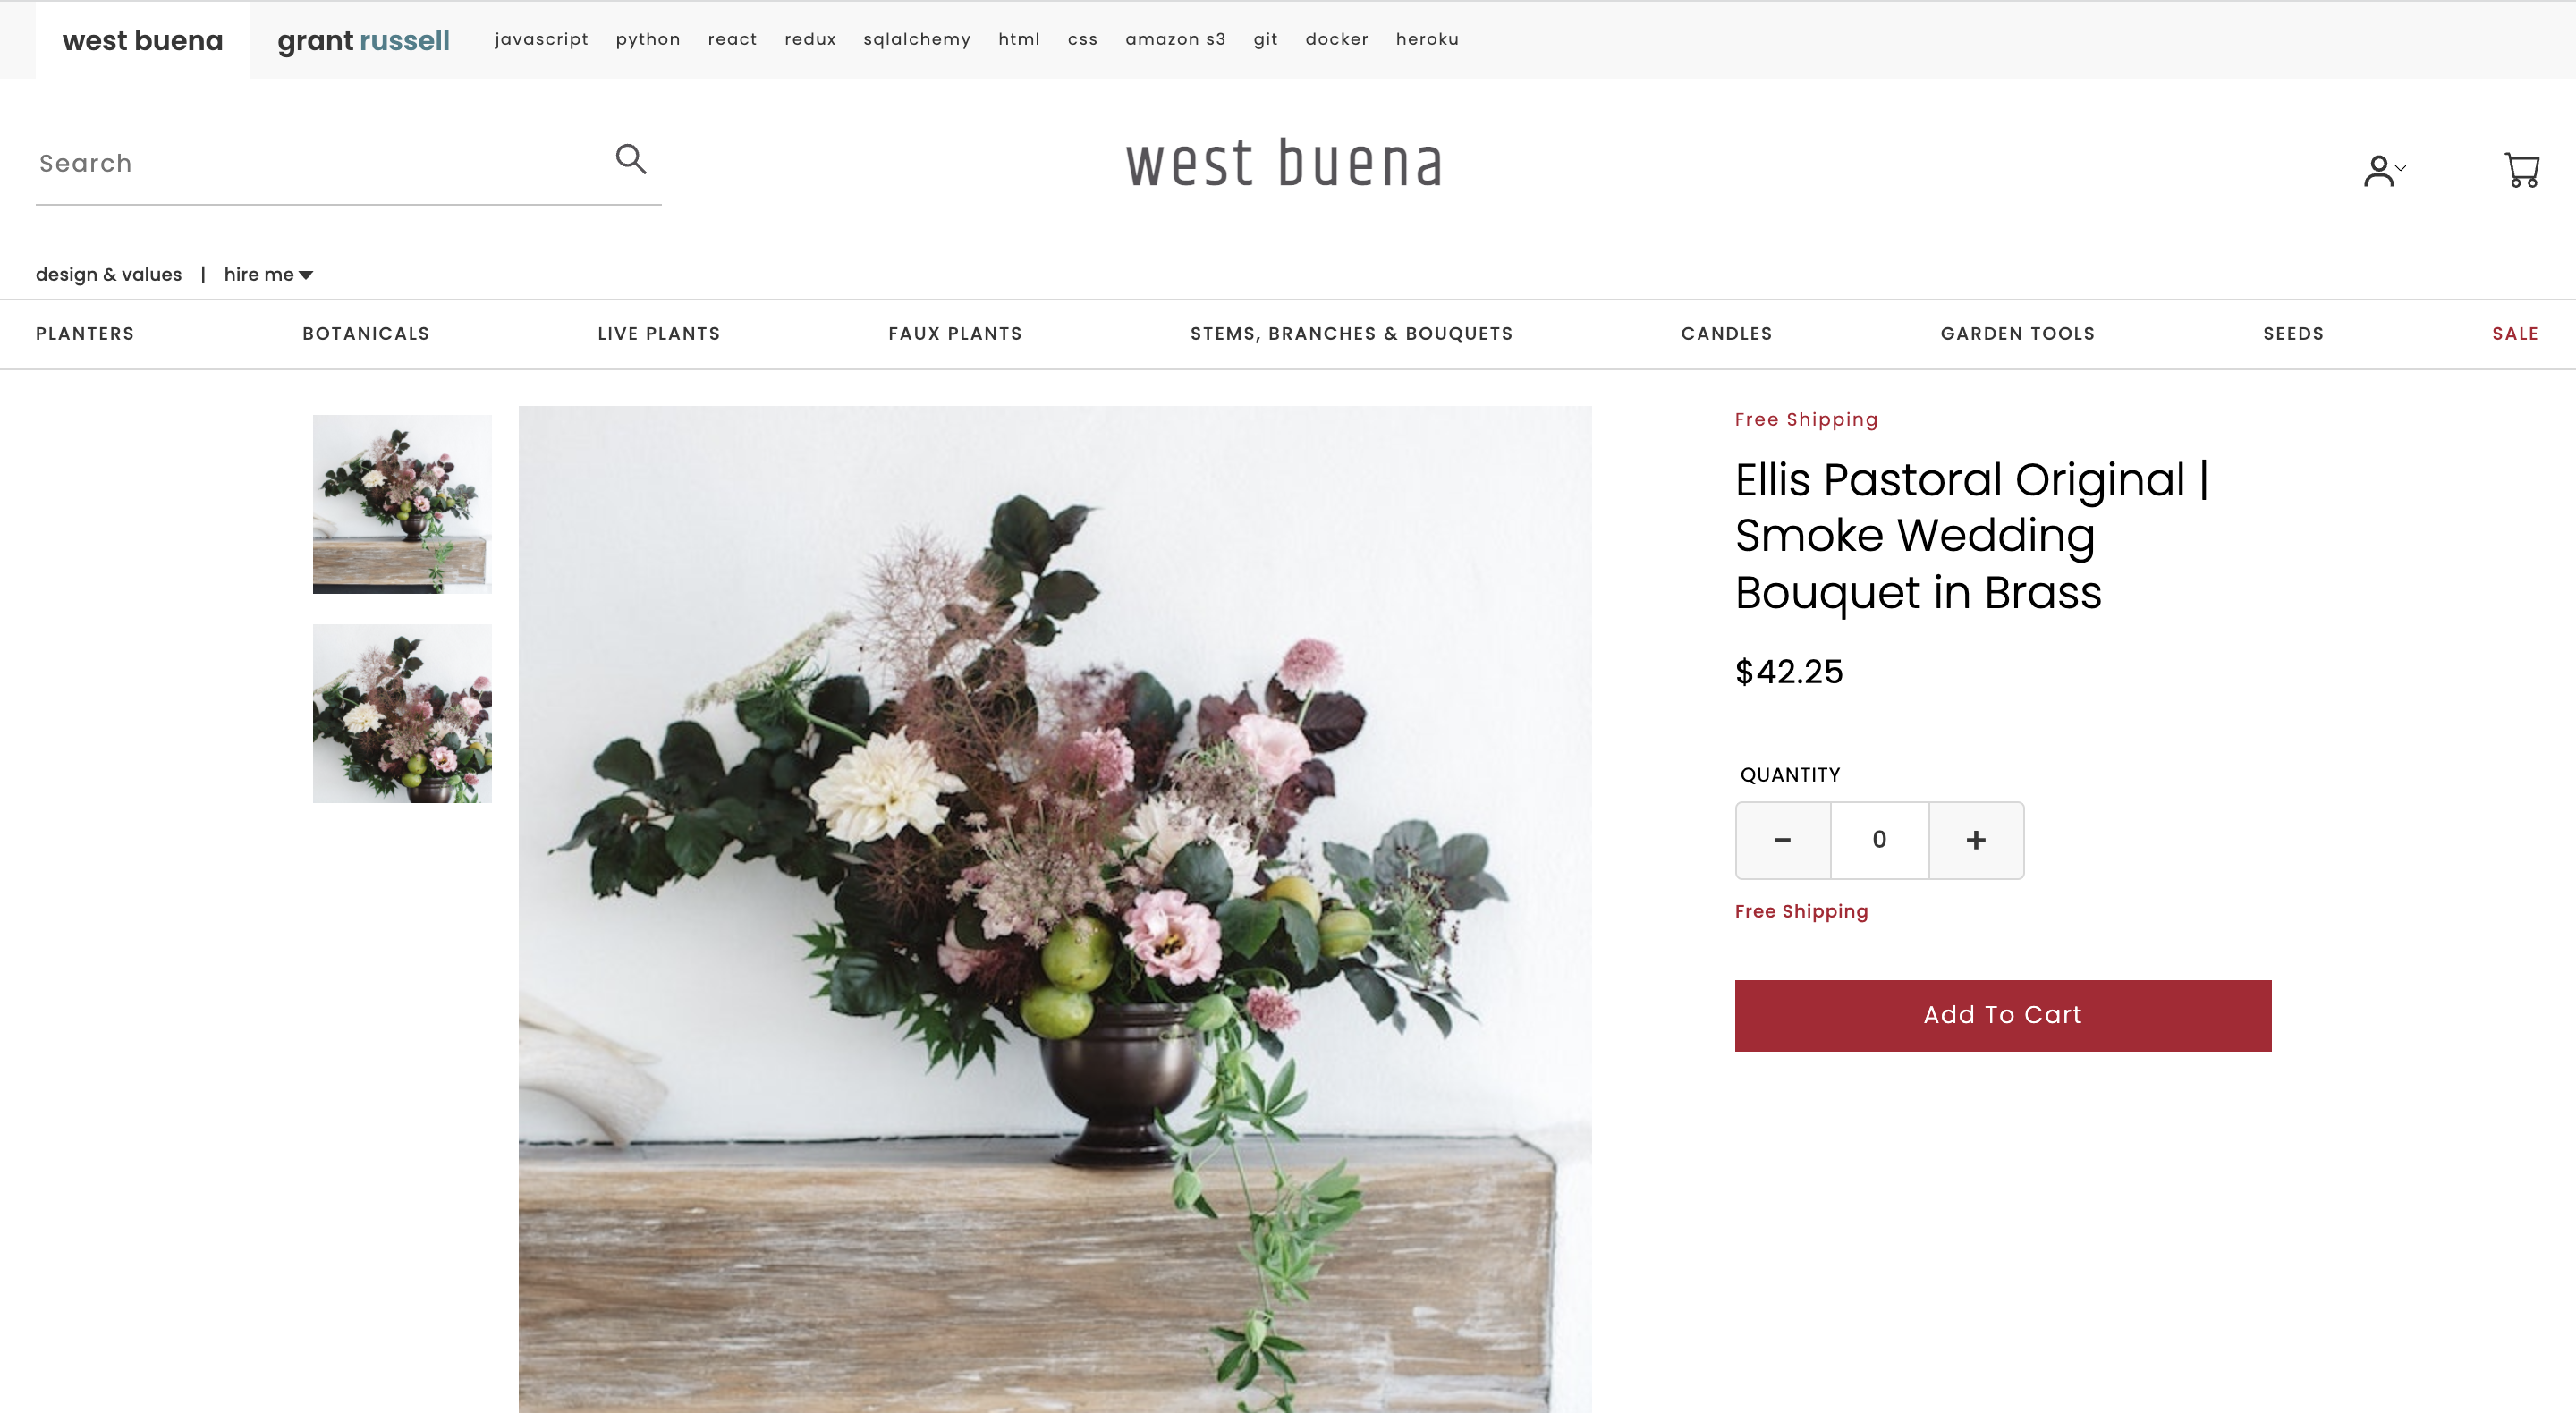Click the search magnifier icon
2576x1413 pixels.
(x=631, y=159)
